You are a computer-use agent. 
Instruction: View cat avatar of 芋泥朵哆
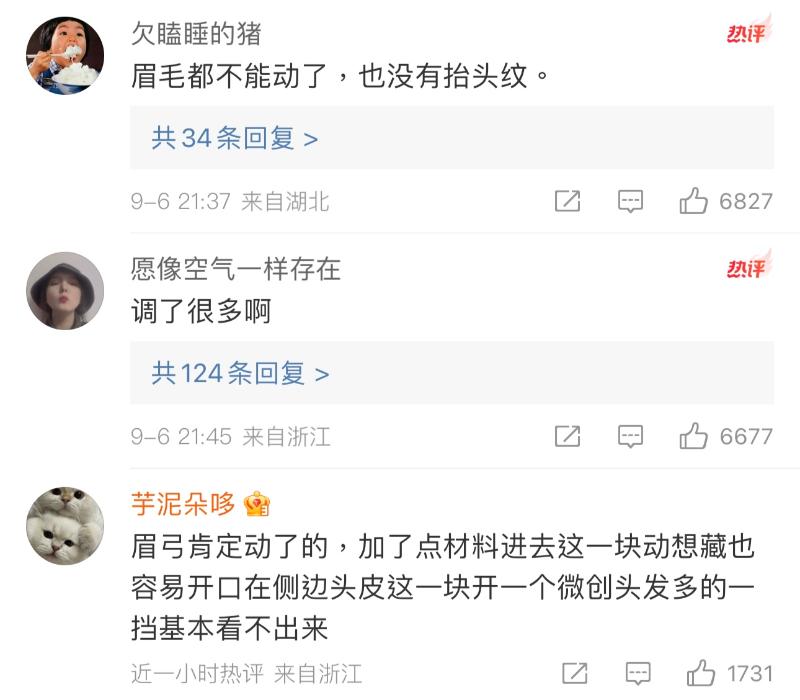(x=65, y=526)
